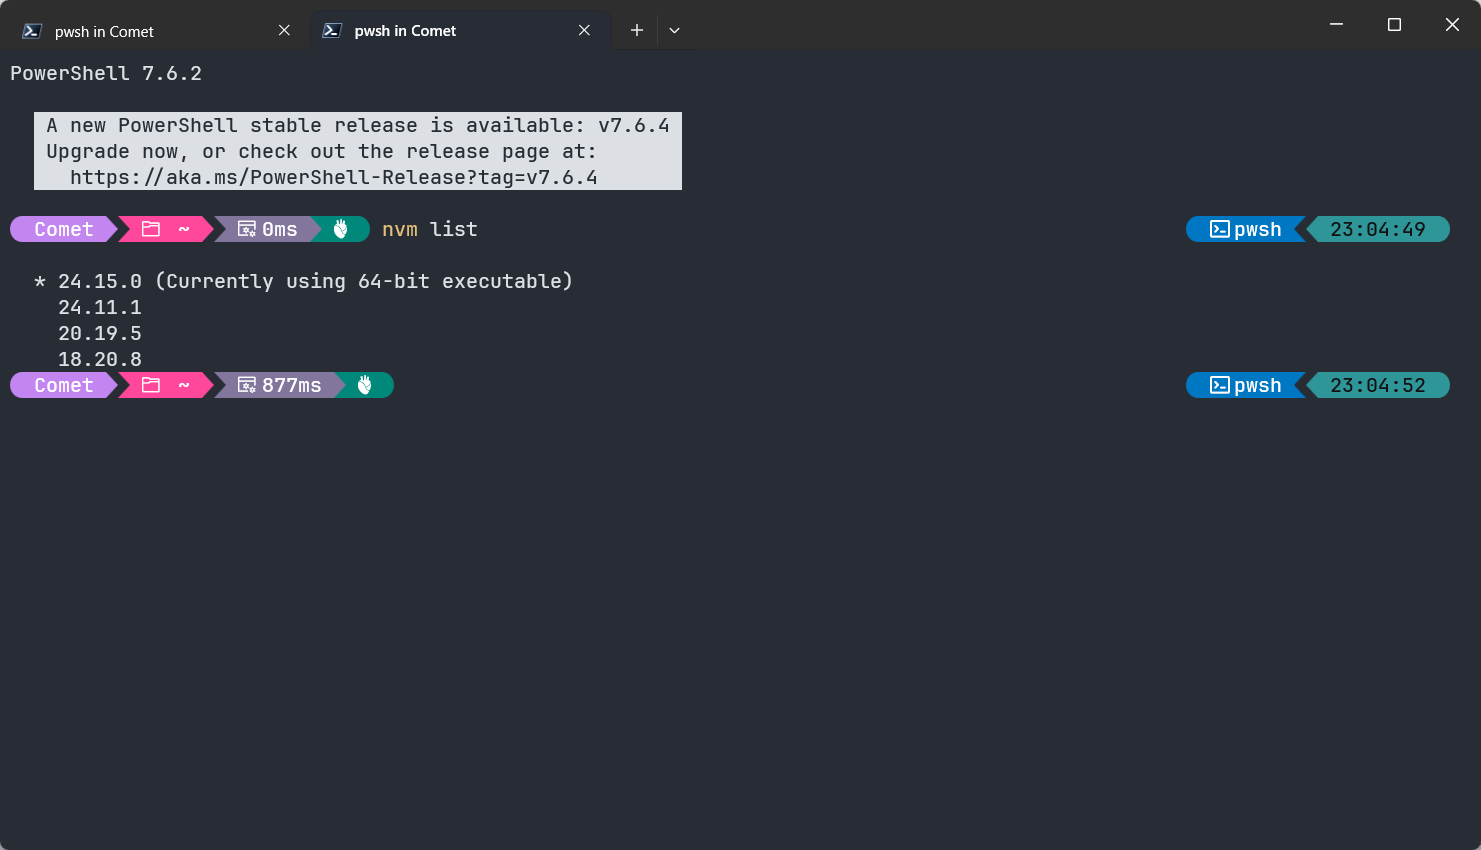Click the Comet segment in the 877ms prompt
The height and width of the screenshot is (850, 1481).
click(64, 385)
